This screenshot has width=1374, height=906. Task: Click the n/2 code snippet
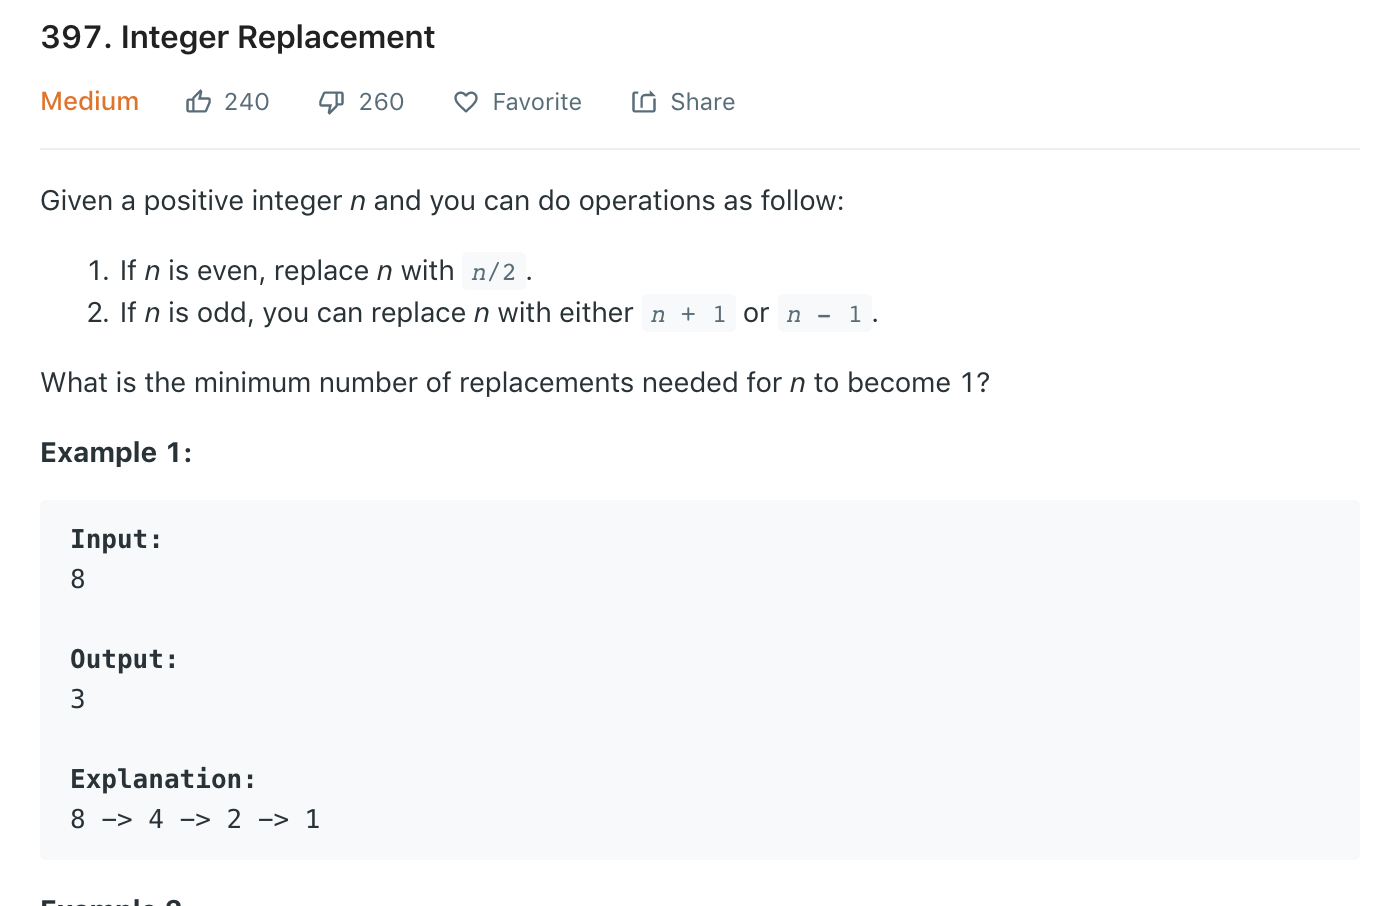493,272
